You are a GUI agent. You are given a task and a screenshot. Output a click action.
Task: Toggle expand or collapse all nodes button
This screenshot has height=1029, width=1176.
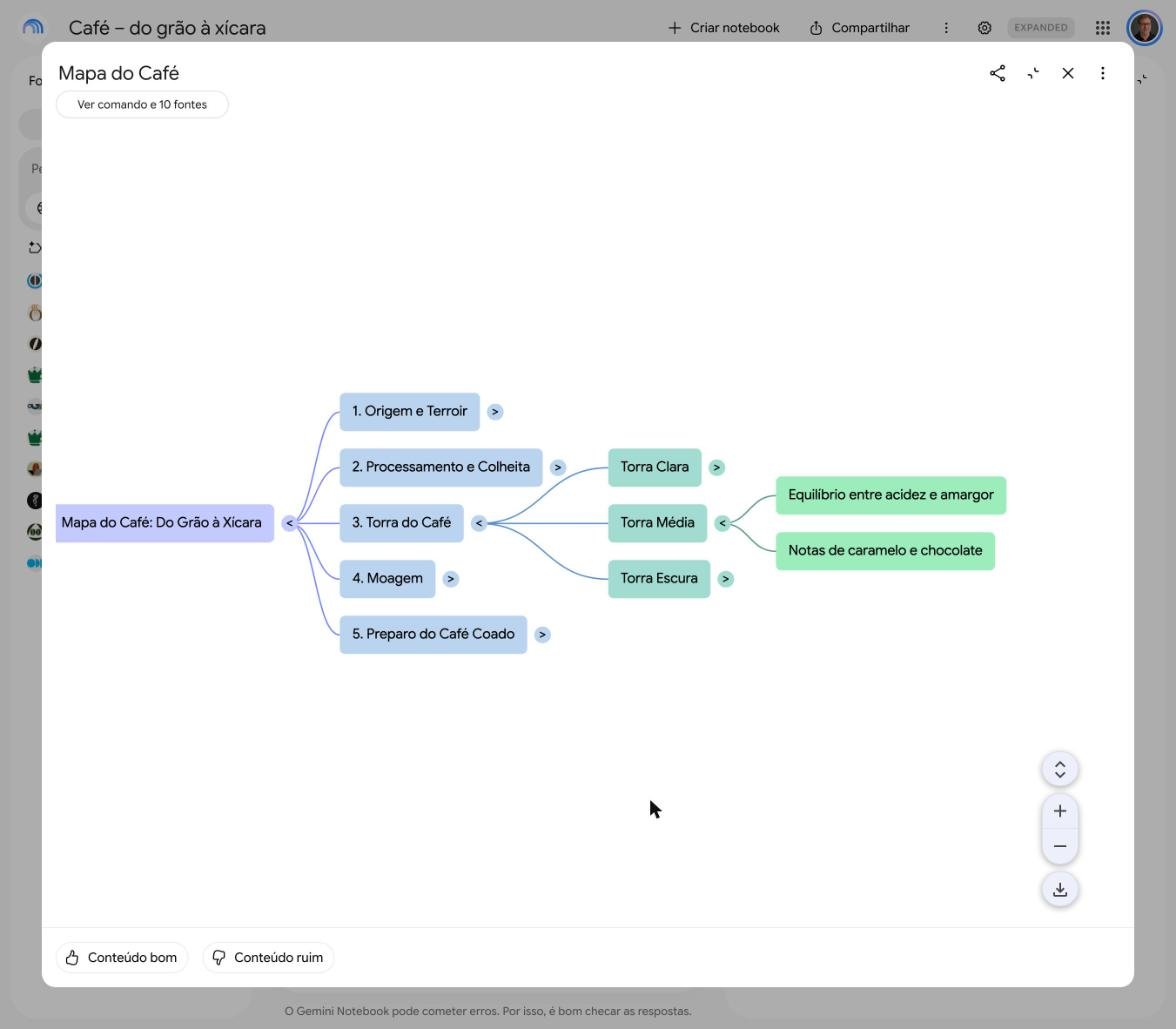click(1060, 770)
